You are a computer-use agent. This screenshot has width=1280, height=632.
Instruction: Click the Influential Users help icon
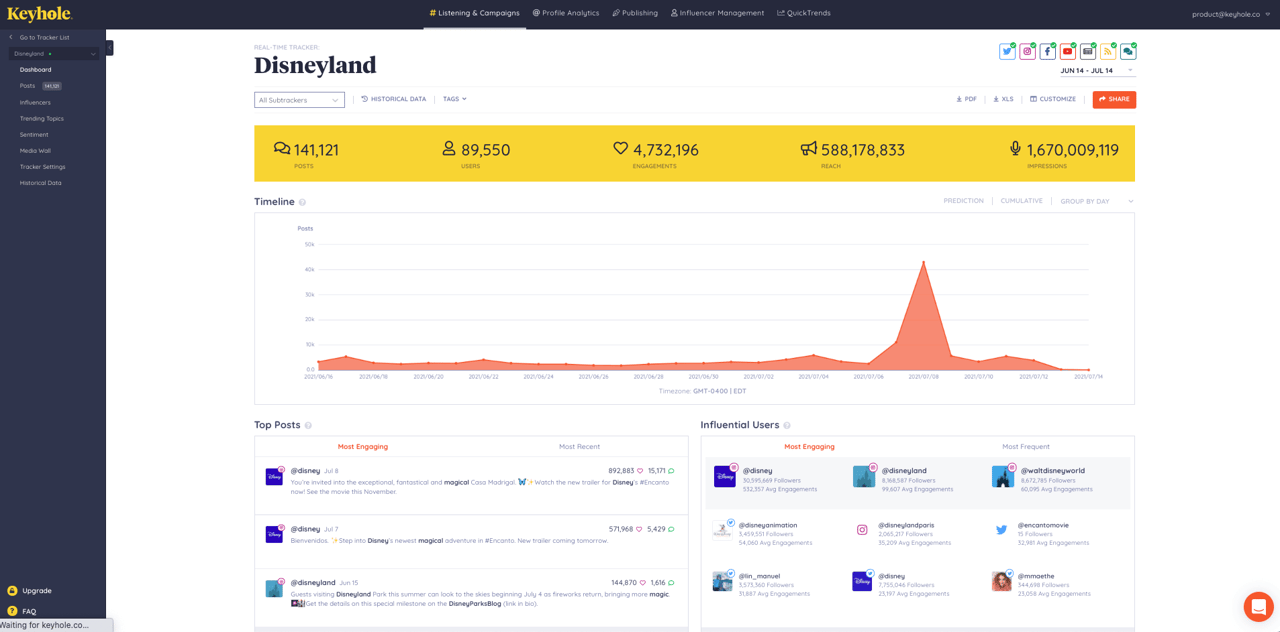point(787,426)
